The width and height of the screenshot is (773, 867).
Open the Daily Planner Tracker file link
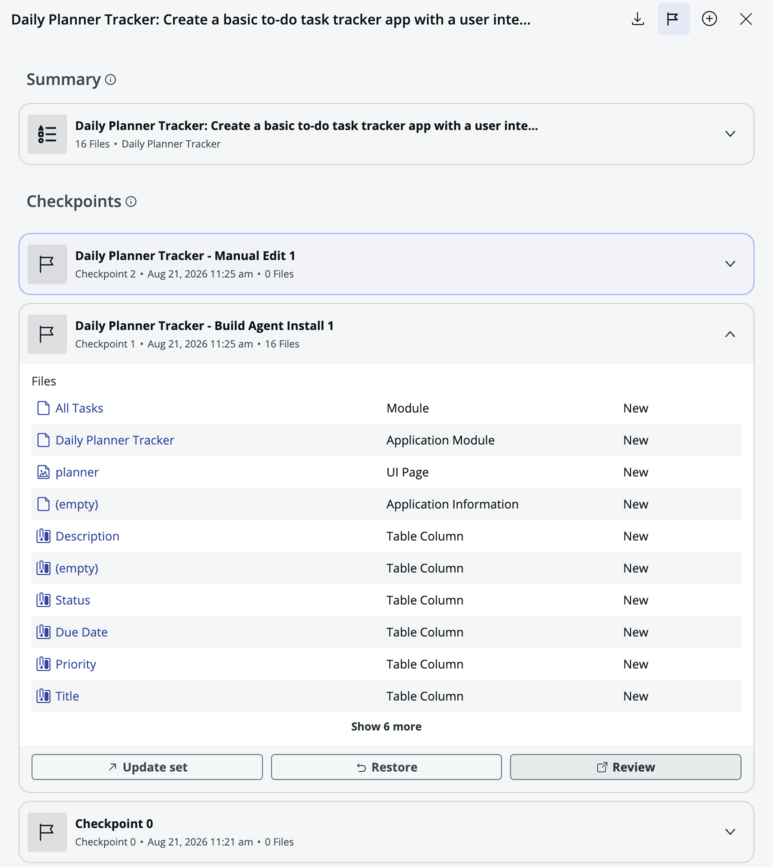[x=114, y=440]
